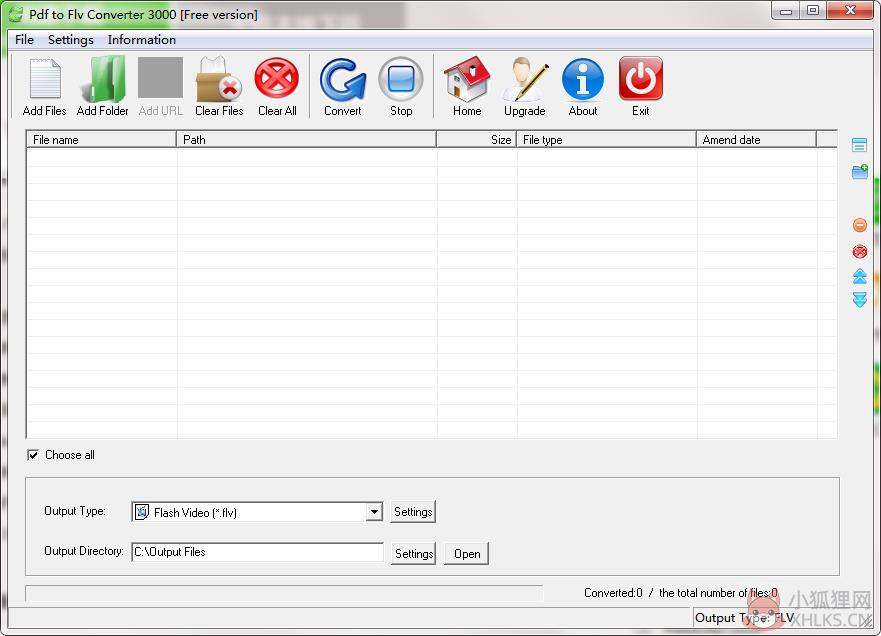Click the Output Directory path field

257,552
